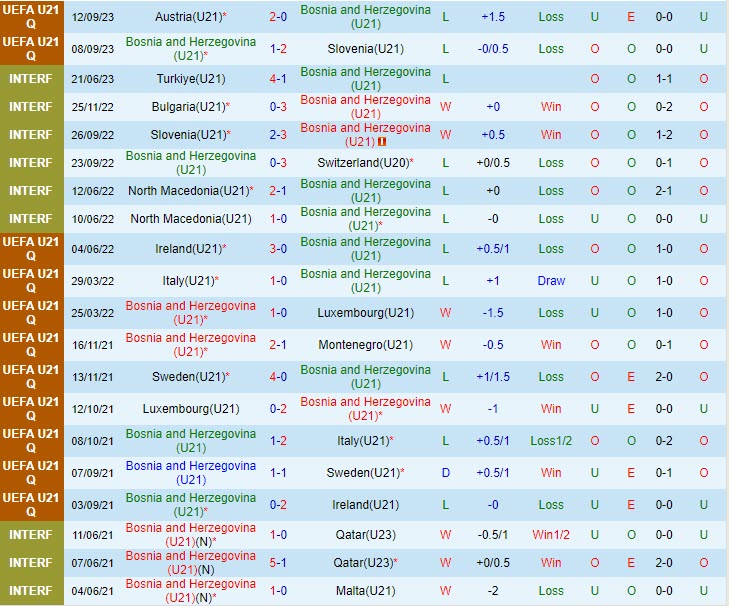Viewport: 729px width, 606px height.
Task: Open Qatar(U23) in the 11/06/21 row
Action: point(365,535)
